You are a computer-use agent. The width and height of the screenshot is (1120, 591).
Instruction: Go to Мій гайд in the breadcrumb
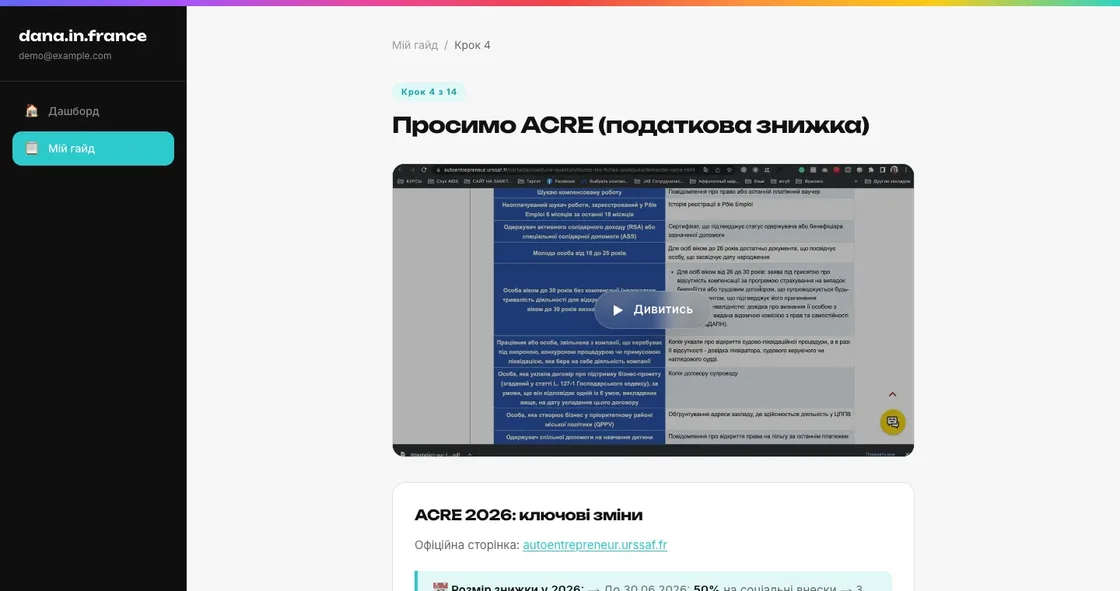tap(414, 45)
